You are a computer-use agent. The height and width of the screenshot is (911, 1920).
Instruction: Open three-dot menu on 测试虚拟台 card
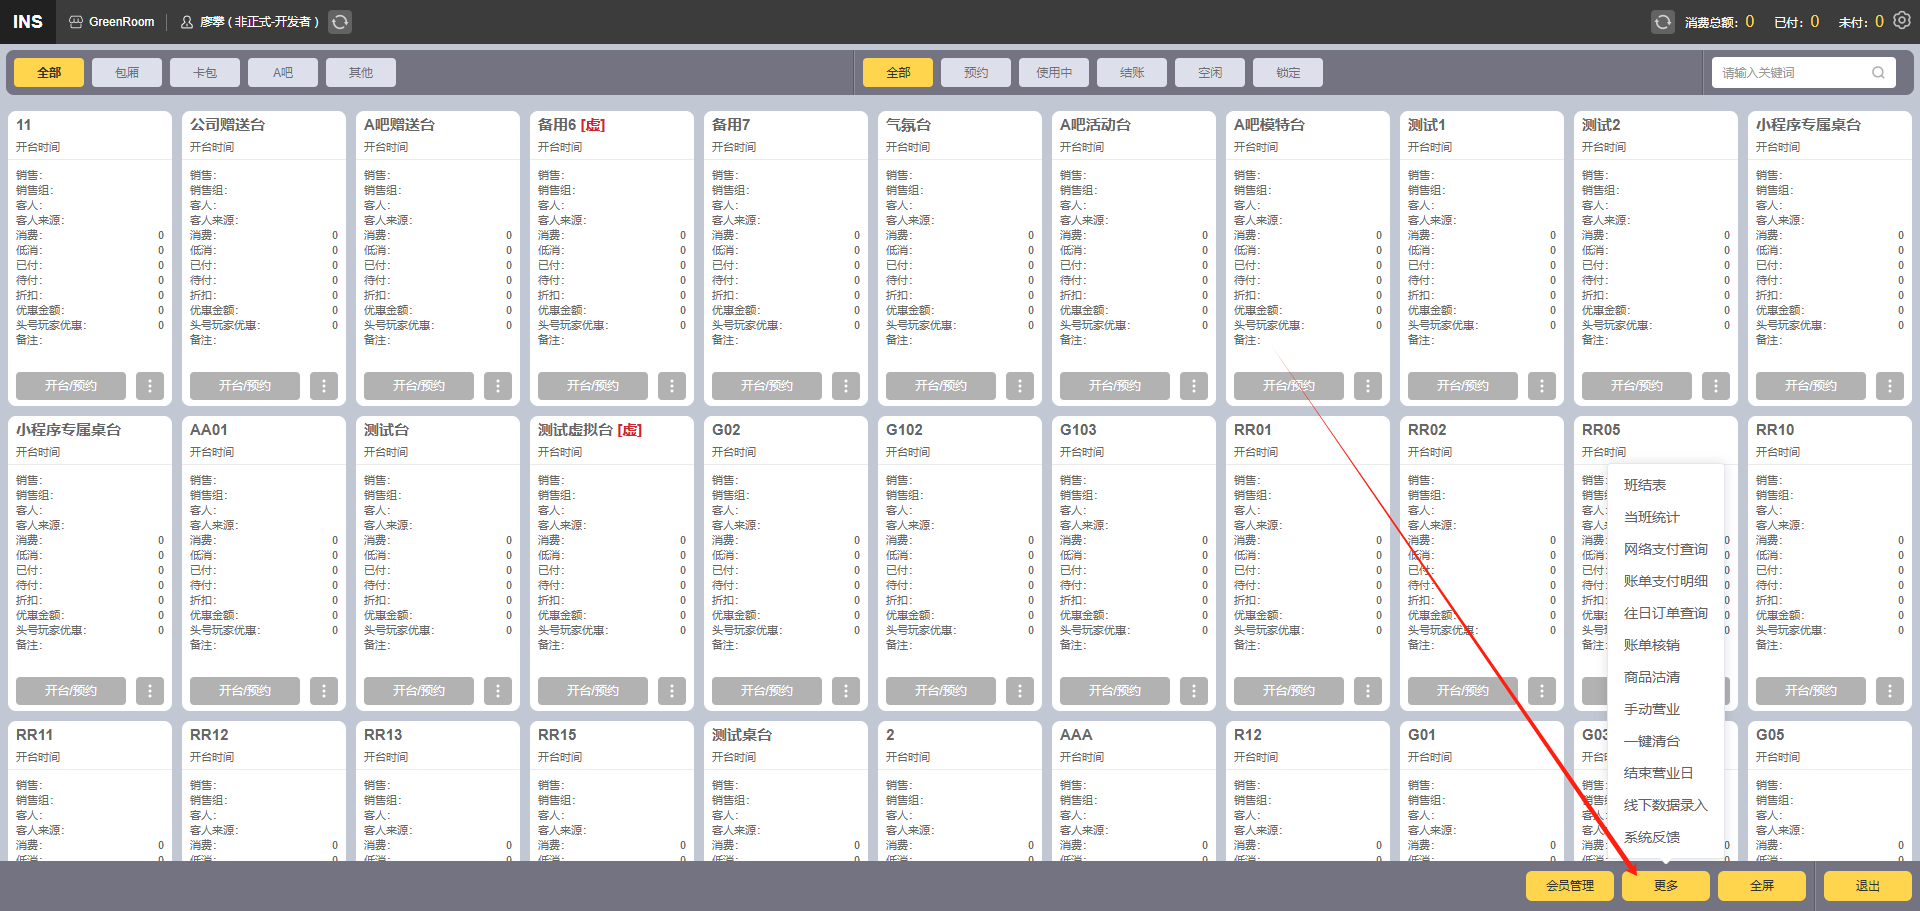[672, 691]
